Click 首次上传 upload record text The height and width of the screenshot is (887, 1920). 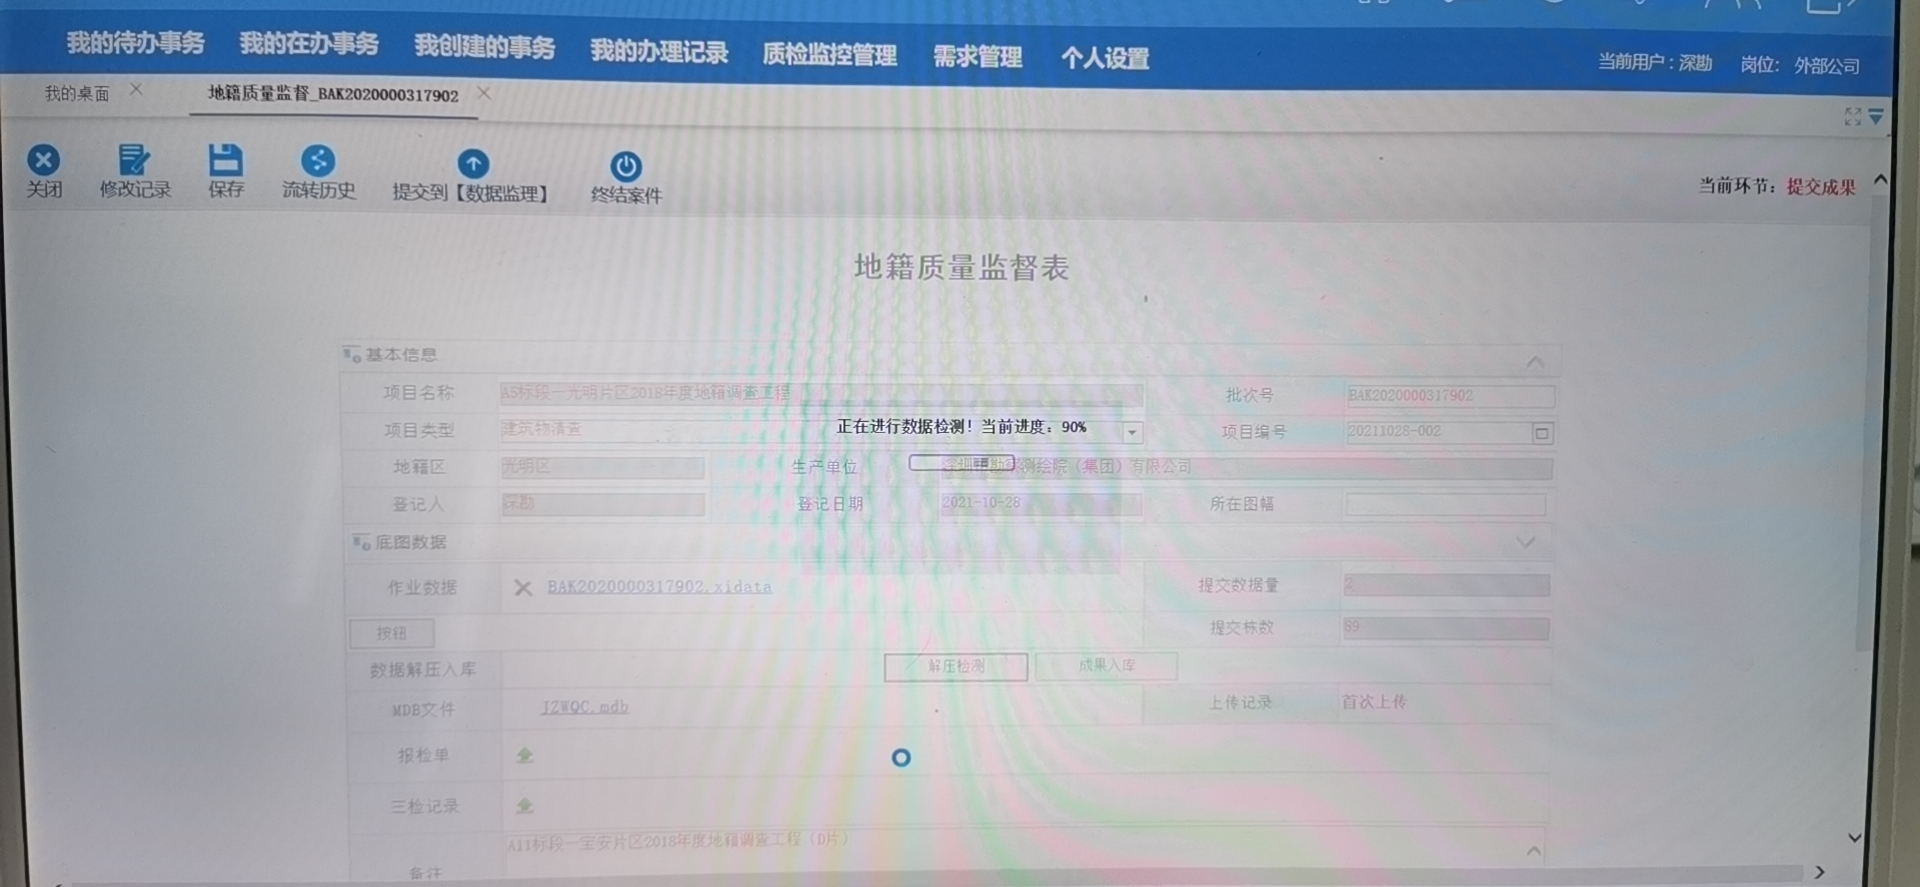coord(1374,702)
